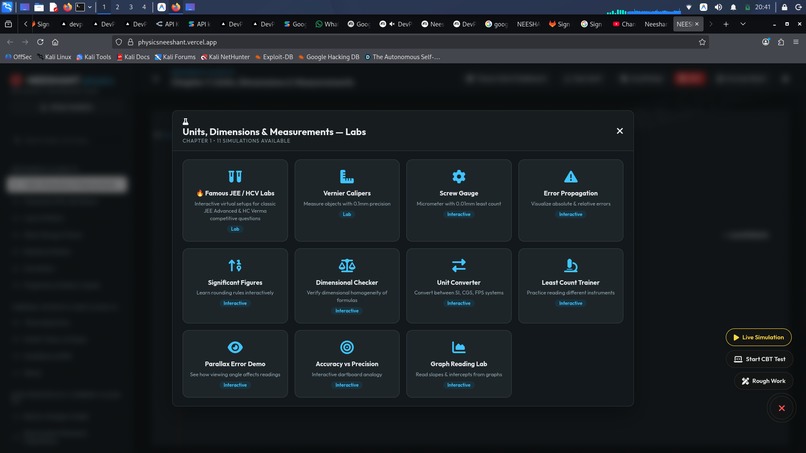Click the Live Simulation button

pos(758,337)
